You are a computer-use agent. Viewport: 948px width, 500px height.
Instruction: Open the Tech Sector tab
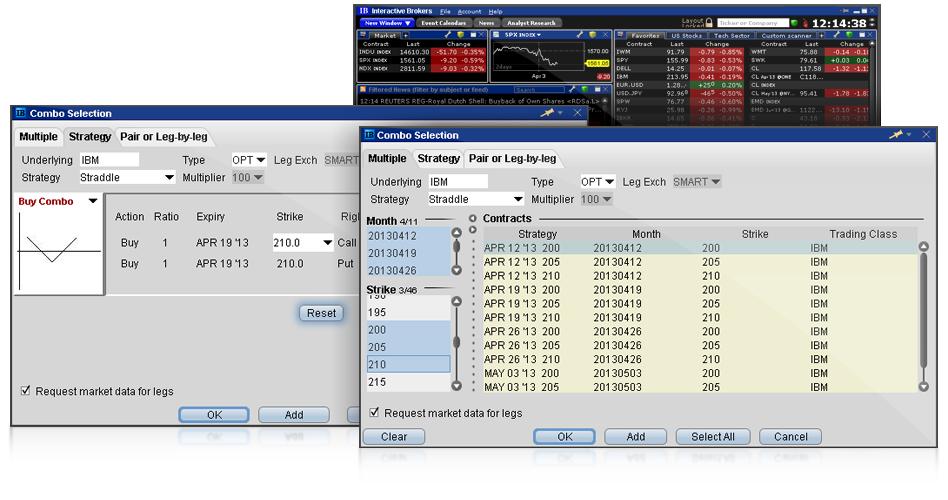click(x=732, y=36)
